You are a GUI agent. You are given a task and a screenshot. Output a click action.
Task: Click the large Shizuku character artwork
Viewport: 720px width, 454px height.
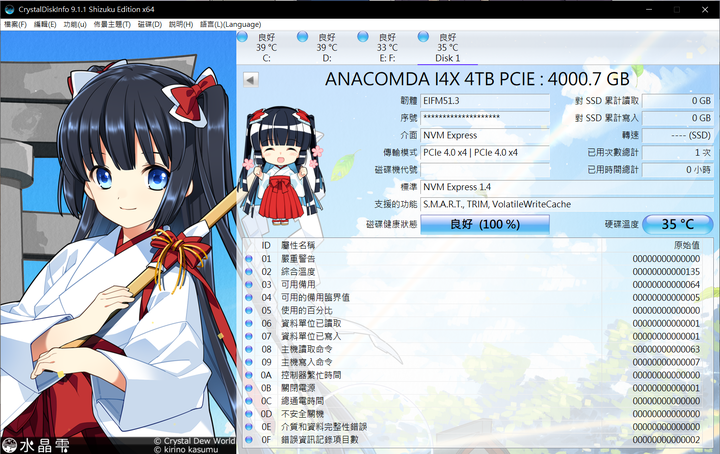click(x=118, y=242)
